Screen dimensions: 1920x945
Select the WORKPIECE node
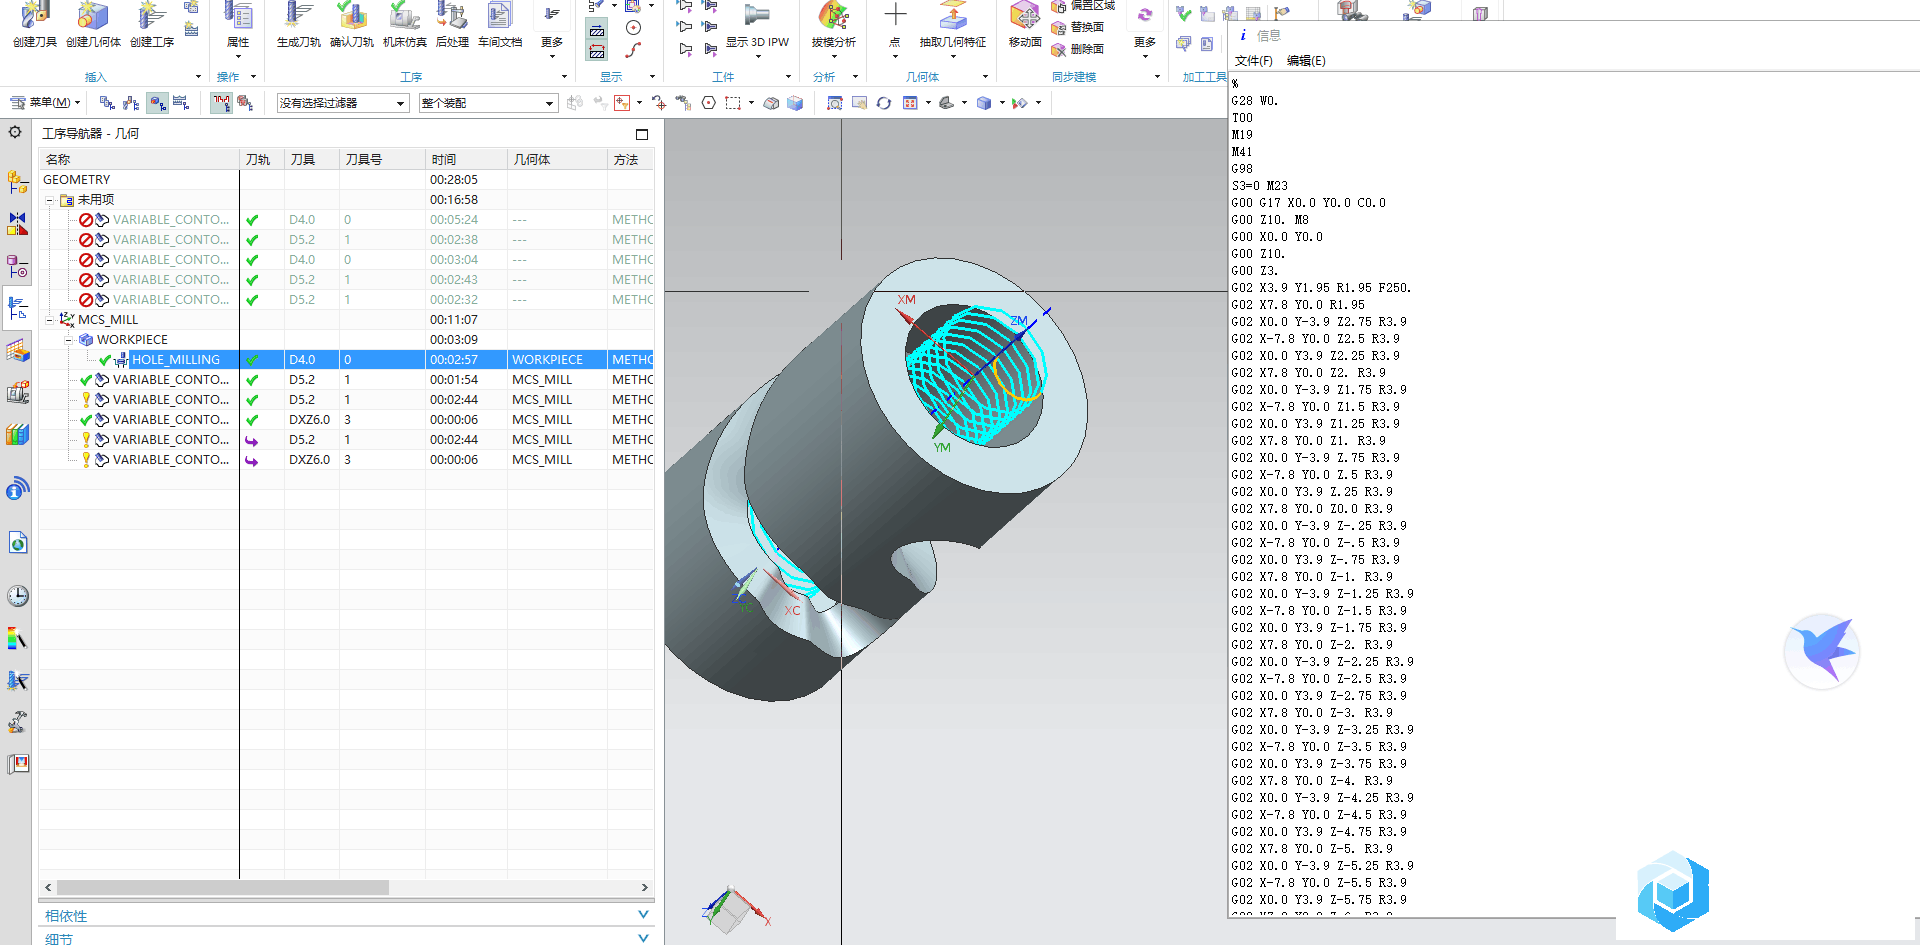pyautogui.click(x=132, y=340)
